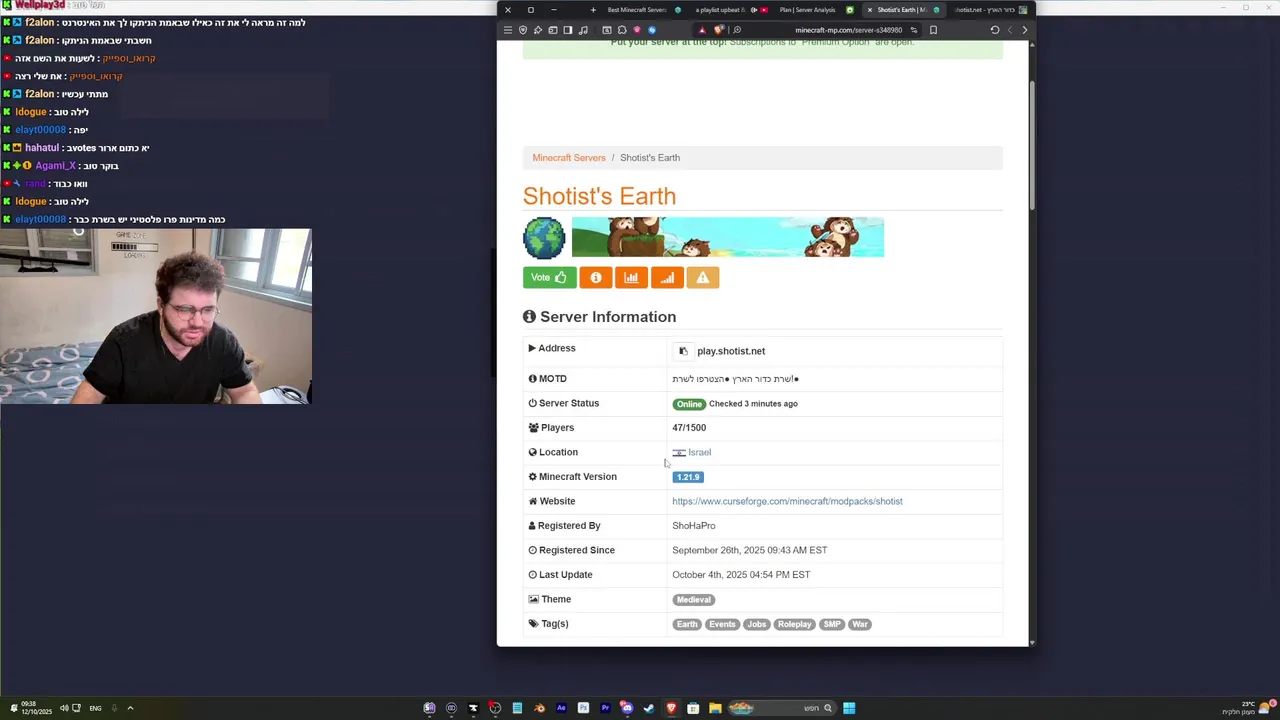This screenshot has height=720, width=1280.
Task: Click the thumbs-up Vote button
Action: point(549,277)
